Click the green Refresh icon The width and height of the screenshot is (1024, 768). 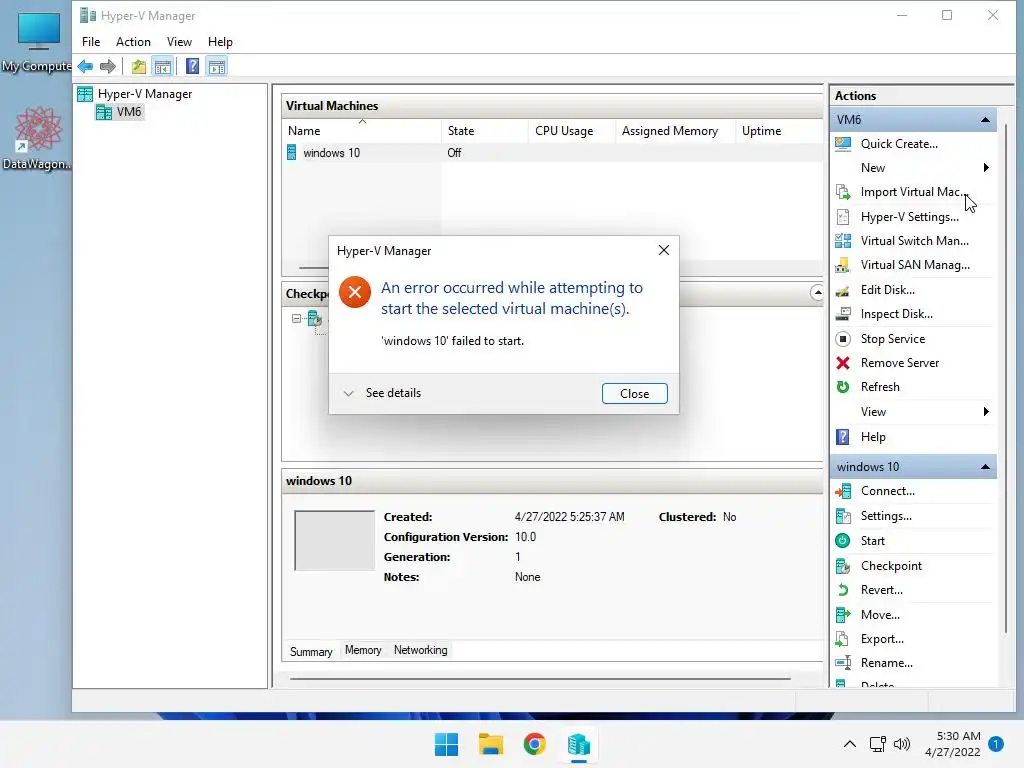click(843, 387)
